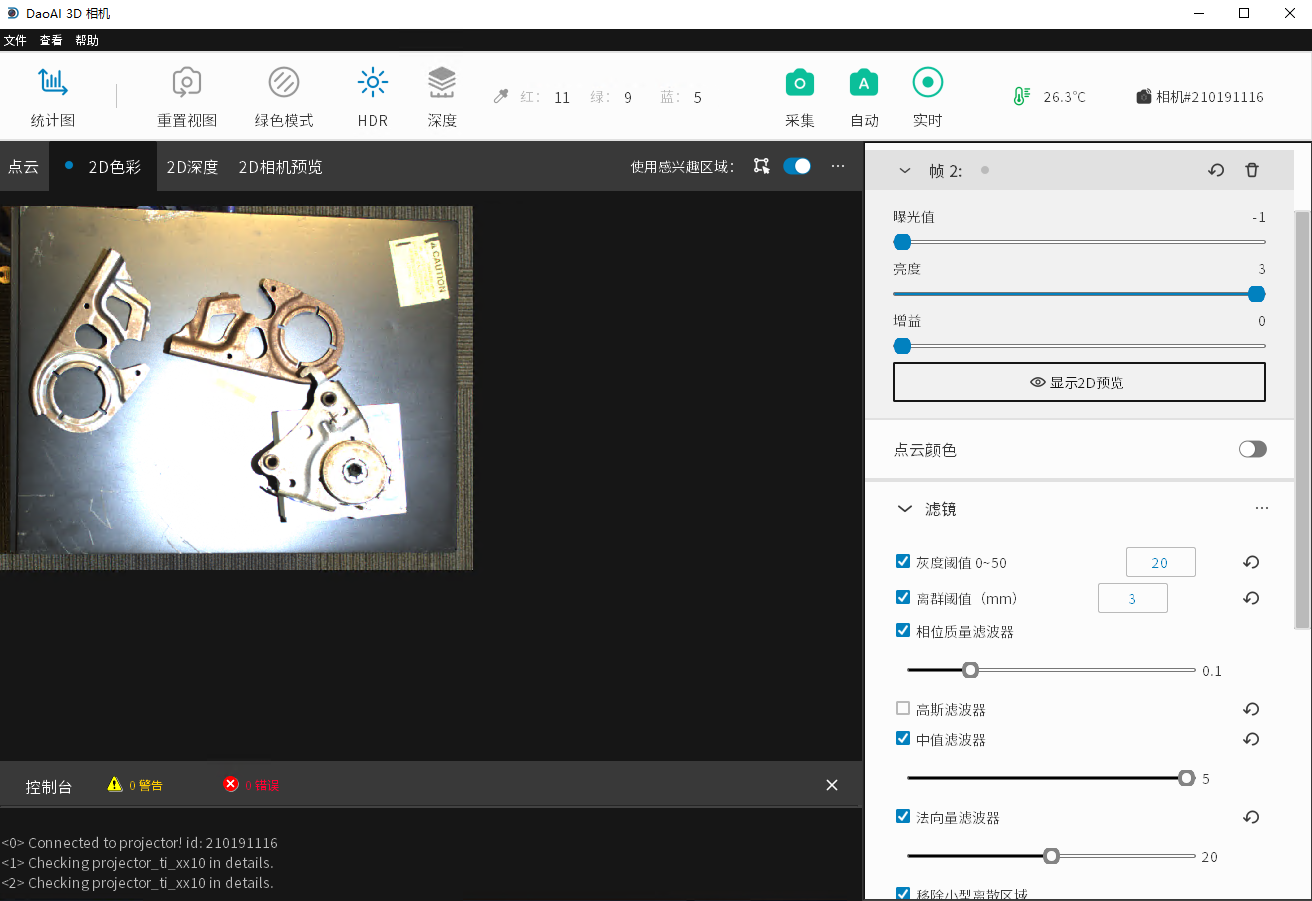Collapse the 滤镜 filters section

(x=905, y=509)
